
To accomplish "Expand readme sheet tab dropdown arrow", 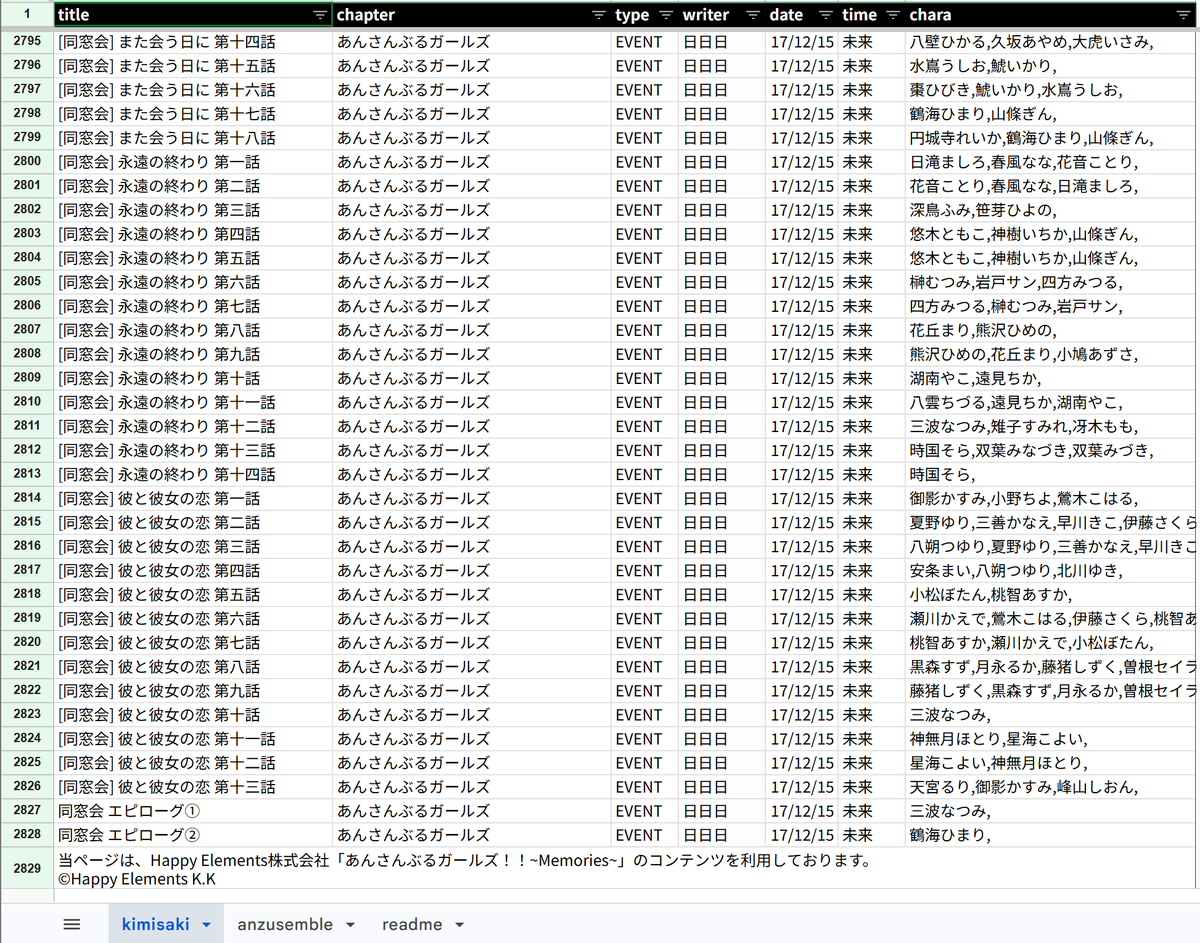I will 459,925.
